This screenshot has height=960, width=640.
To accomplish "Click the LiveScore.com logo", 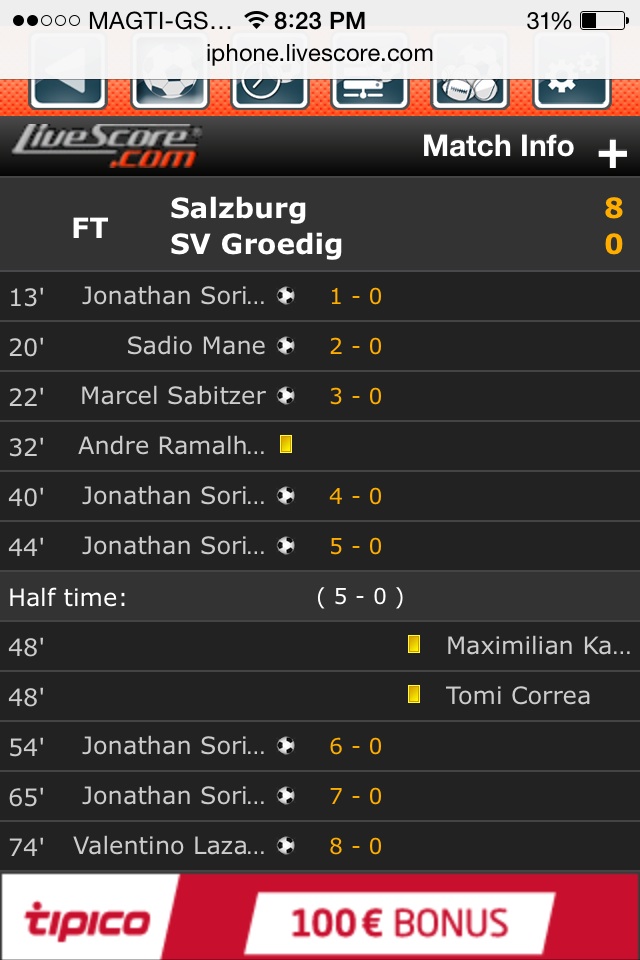I will coord(106,147).
